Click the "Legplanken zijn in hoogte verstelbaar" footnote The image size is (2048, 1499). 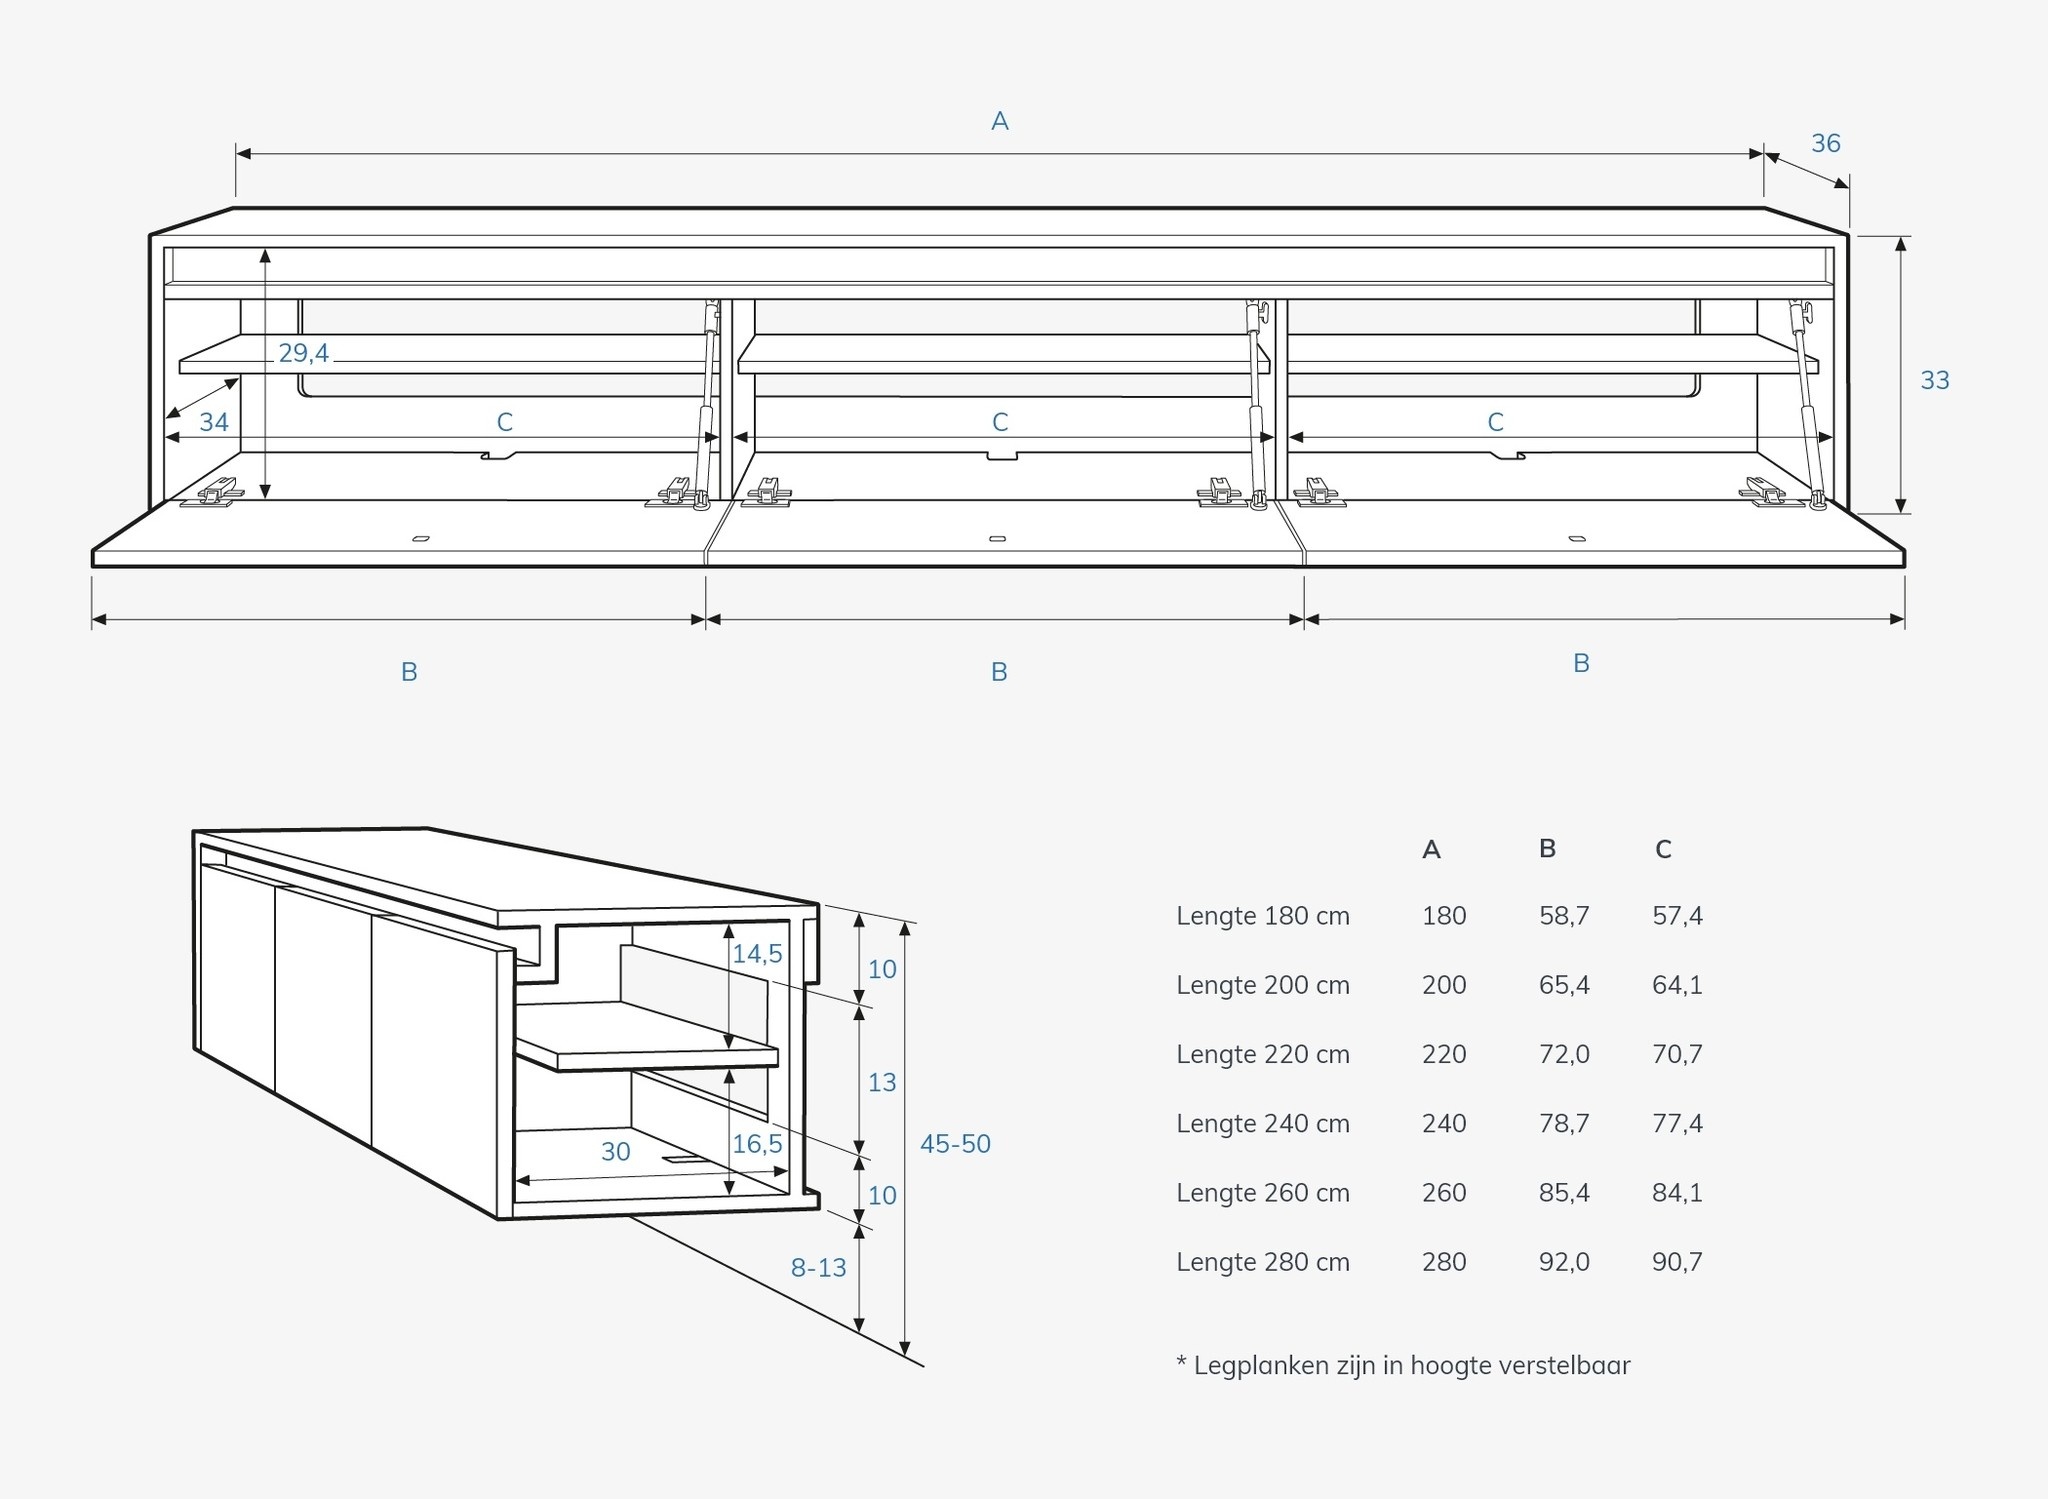click(1403, 1365)
